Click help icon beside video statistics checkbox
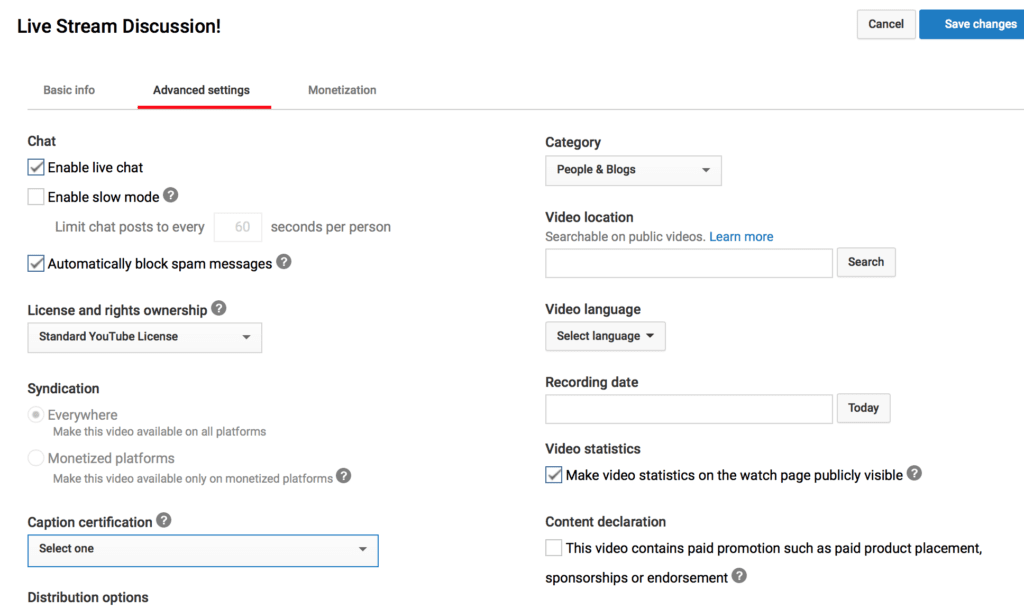The image size is (1024, 609). 914,474
